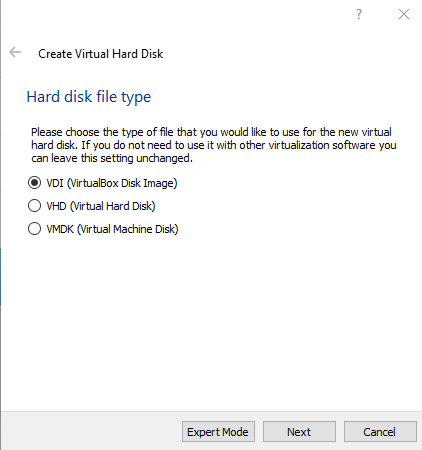422x450 pixels.
Task: Close the Create Virtual Hard Disk dialog
Action: pyautogui.click(x=404, y=14)
